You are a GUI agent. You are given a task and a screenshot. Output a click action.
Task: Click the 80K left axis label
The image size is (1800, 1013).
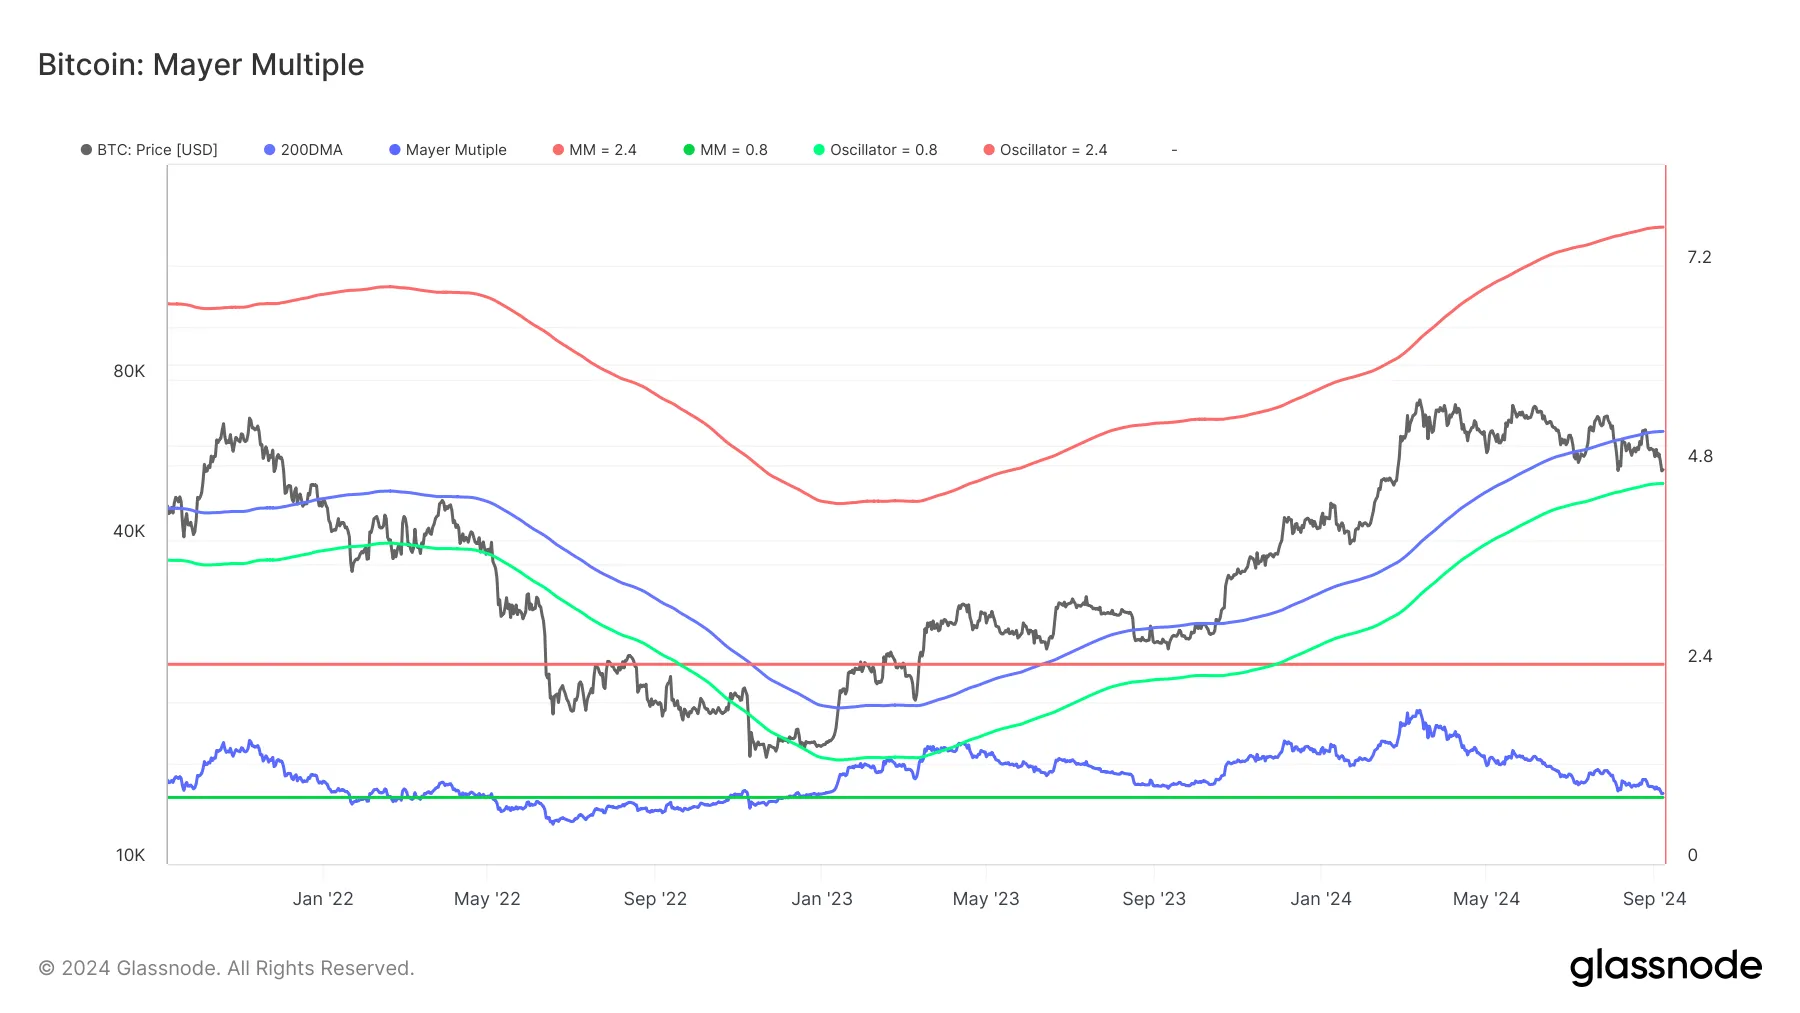129,371
